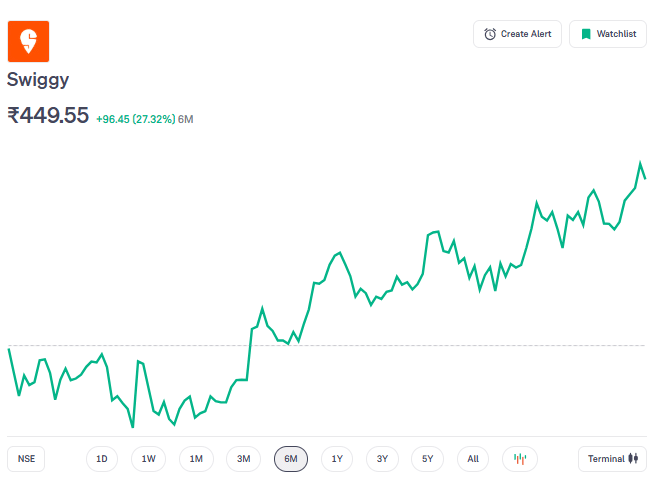Open the Terminal button
Viewport: 663px width, 477px height.
[x=612, y=459]
